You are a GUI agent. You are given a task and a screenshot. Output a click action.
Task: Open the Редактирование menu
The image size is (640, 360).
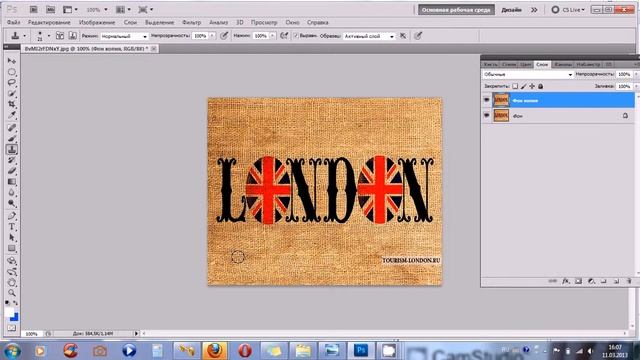click(x=49, y=22)
